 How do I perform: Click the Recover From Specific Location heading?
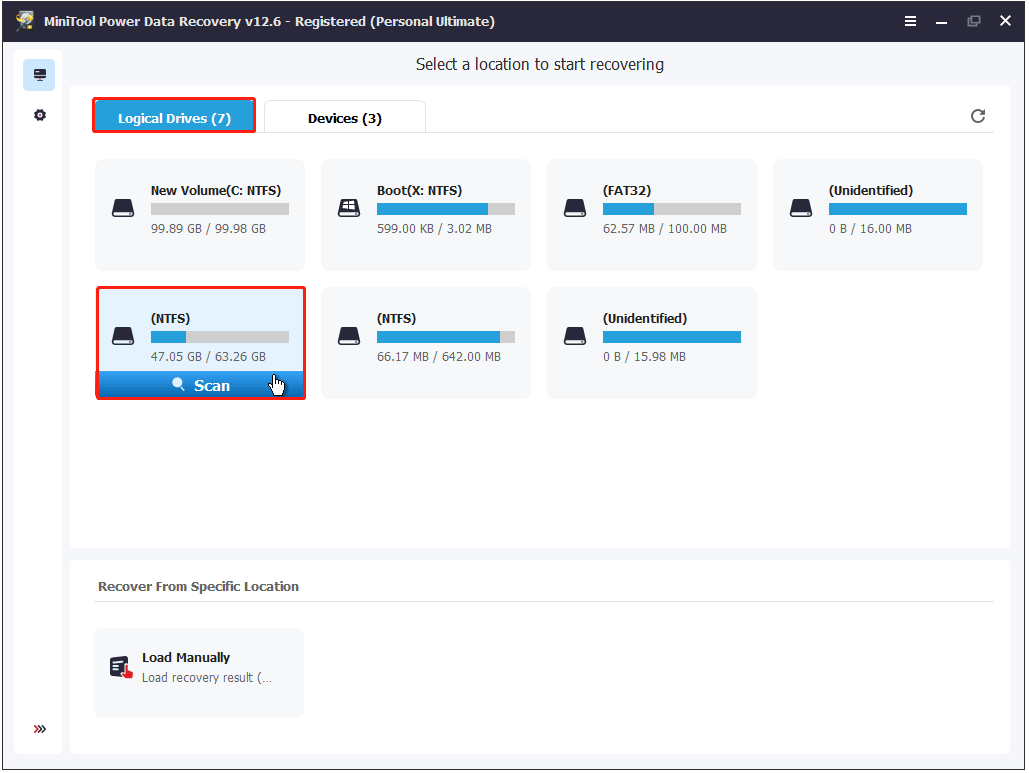[197, 587]
